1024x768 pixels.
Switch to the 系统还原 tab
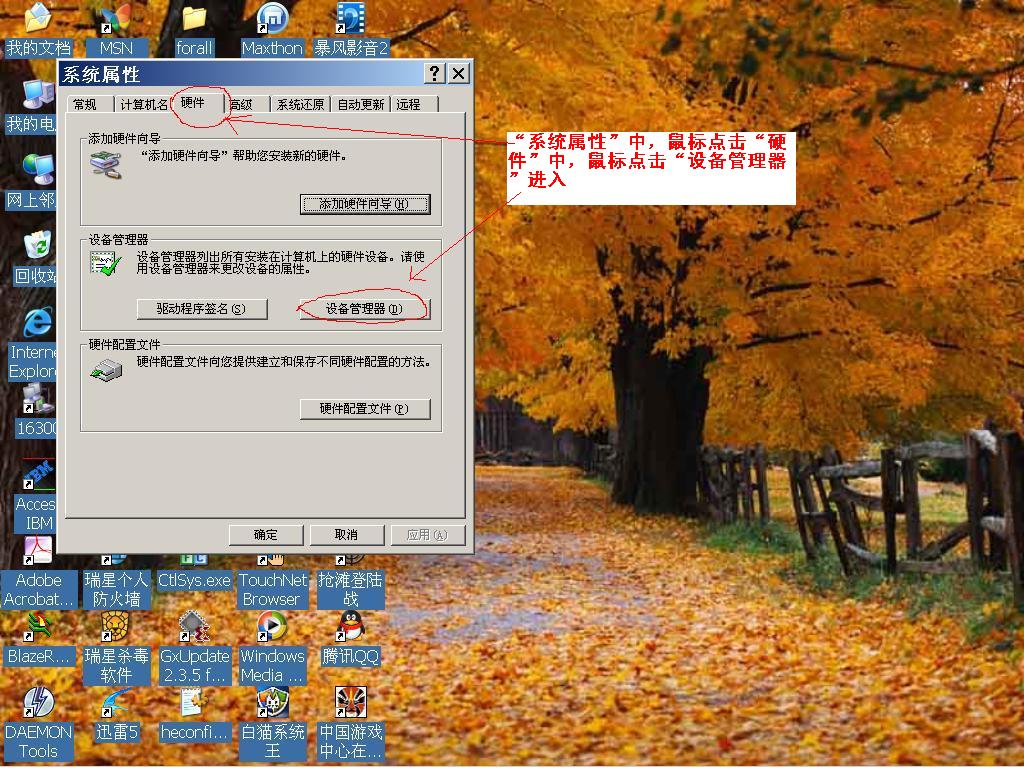coord(300,104)
